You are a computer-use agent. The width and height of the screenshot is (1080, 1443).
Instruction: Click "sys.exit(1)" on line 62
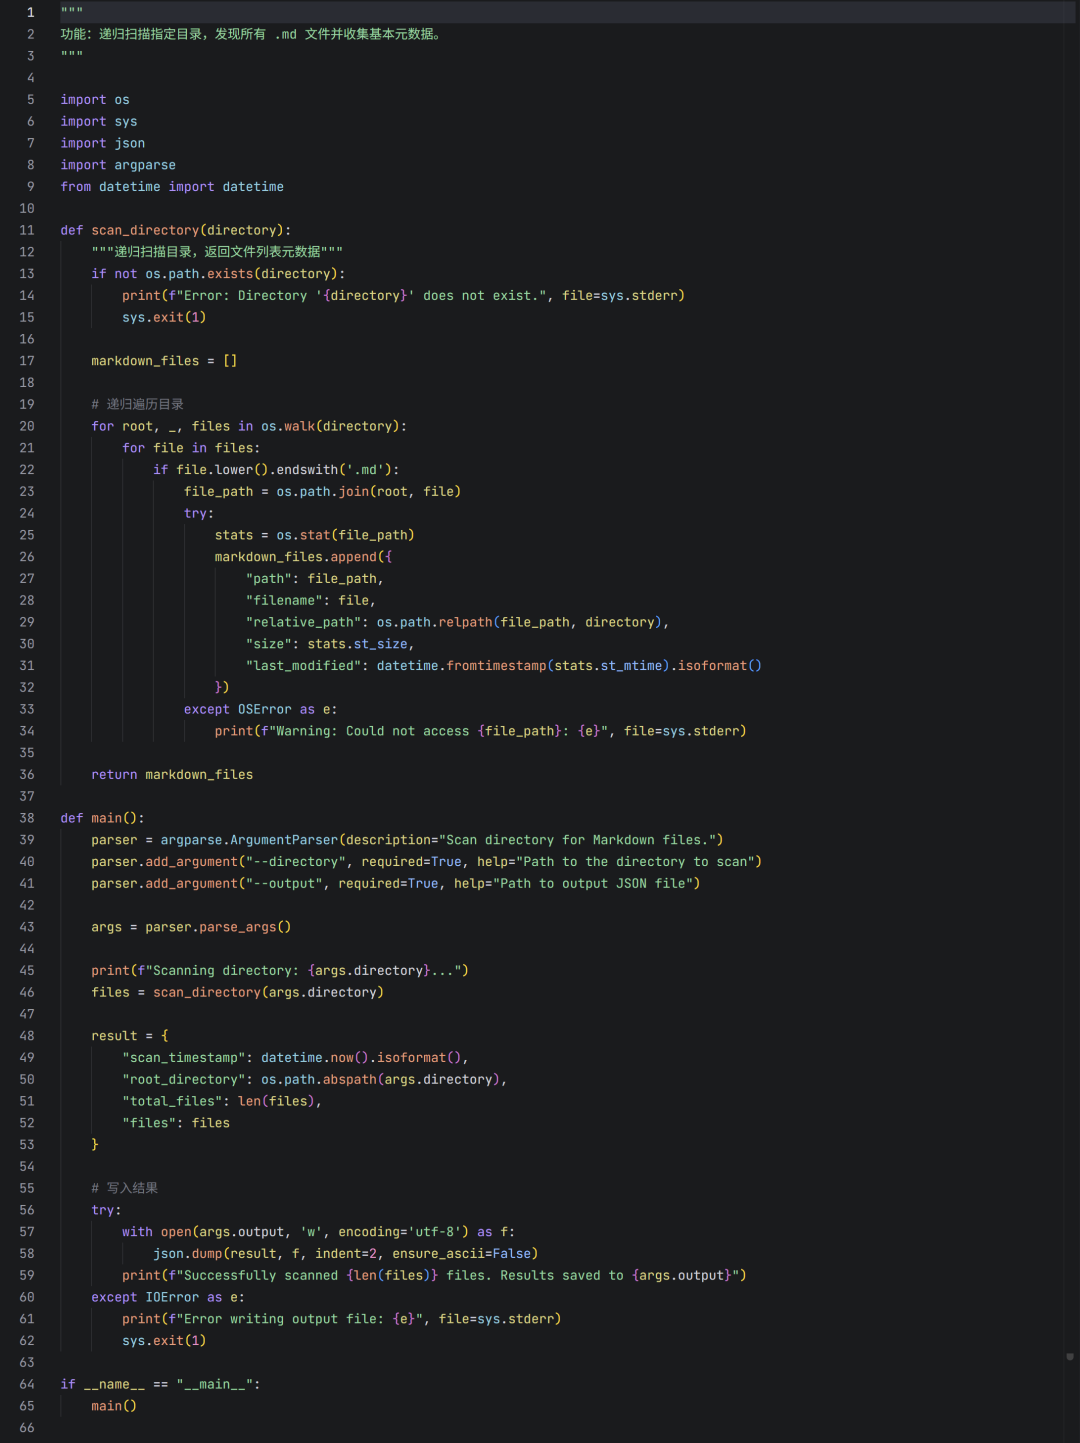[x=164, y=1342]
